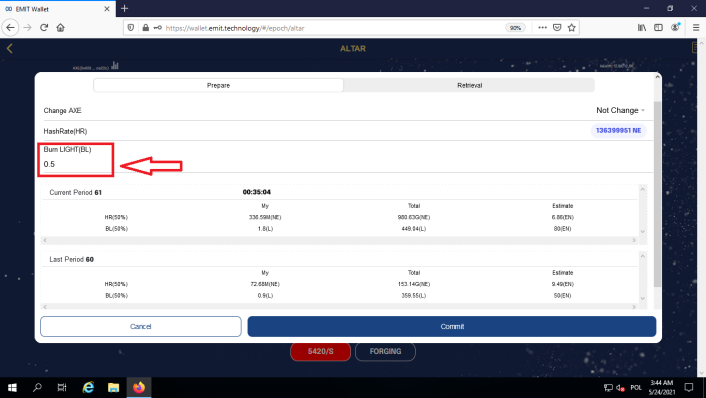The height and width of the screenshot is (398, 706).
Task: Click the saved login key icon
Action: (158, 28)
